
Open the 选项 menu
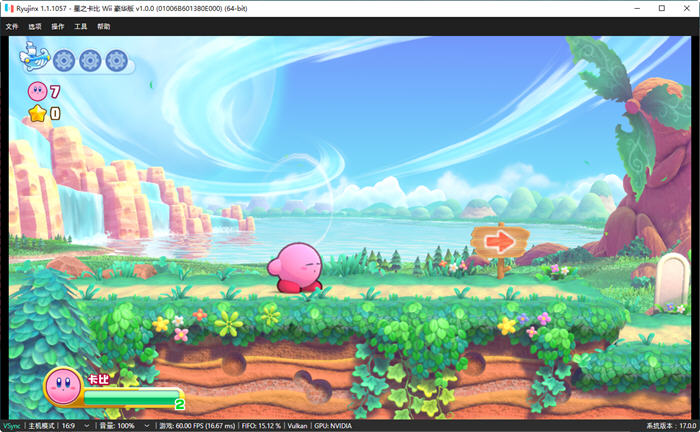(x=35, y=27)
